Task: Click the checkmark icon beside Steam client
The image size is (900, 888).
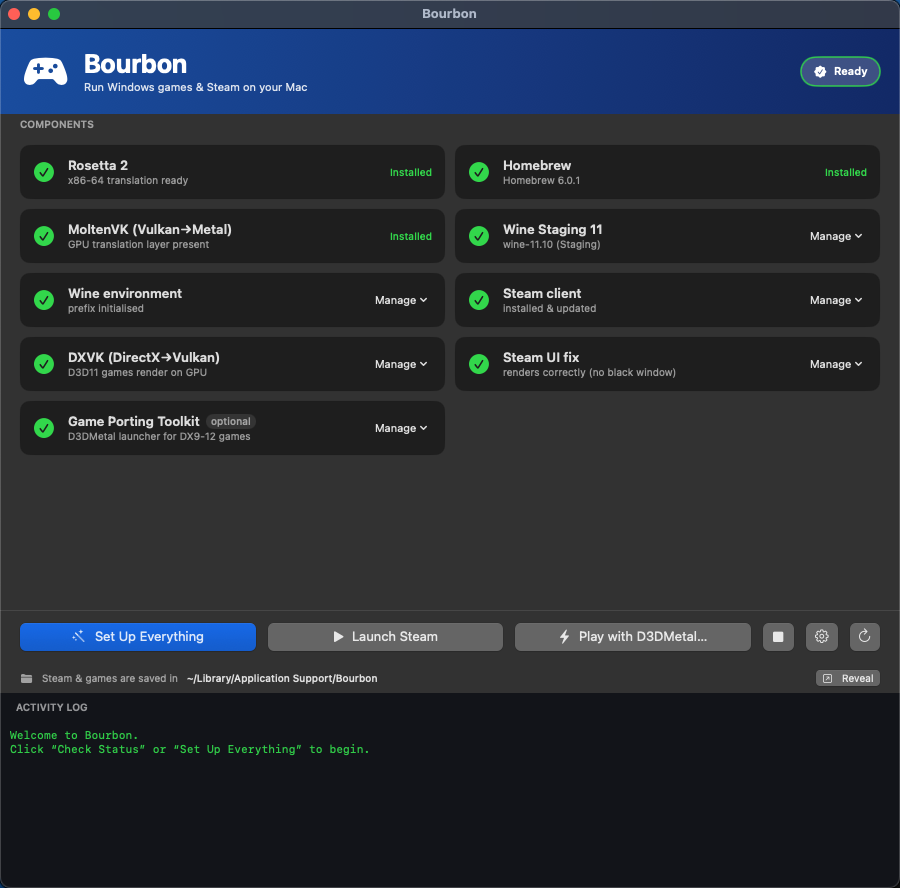Action: [479, 300]
